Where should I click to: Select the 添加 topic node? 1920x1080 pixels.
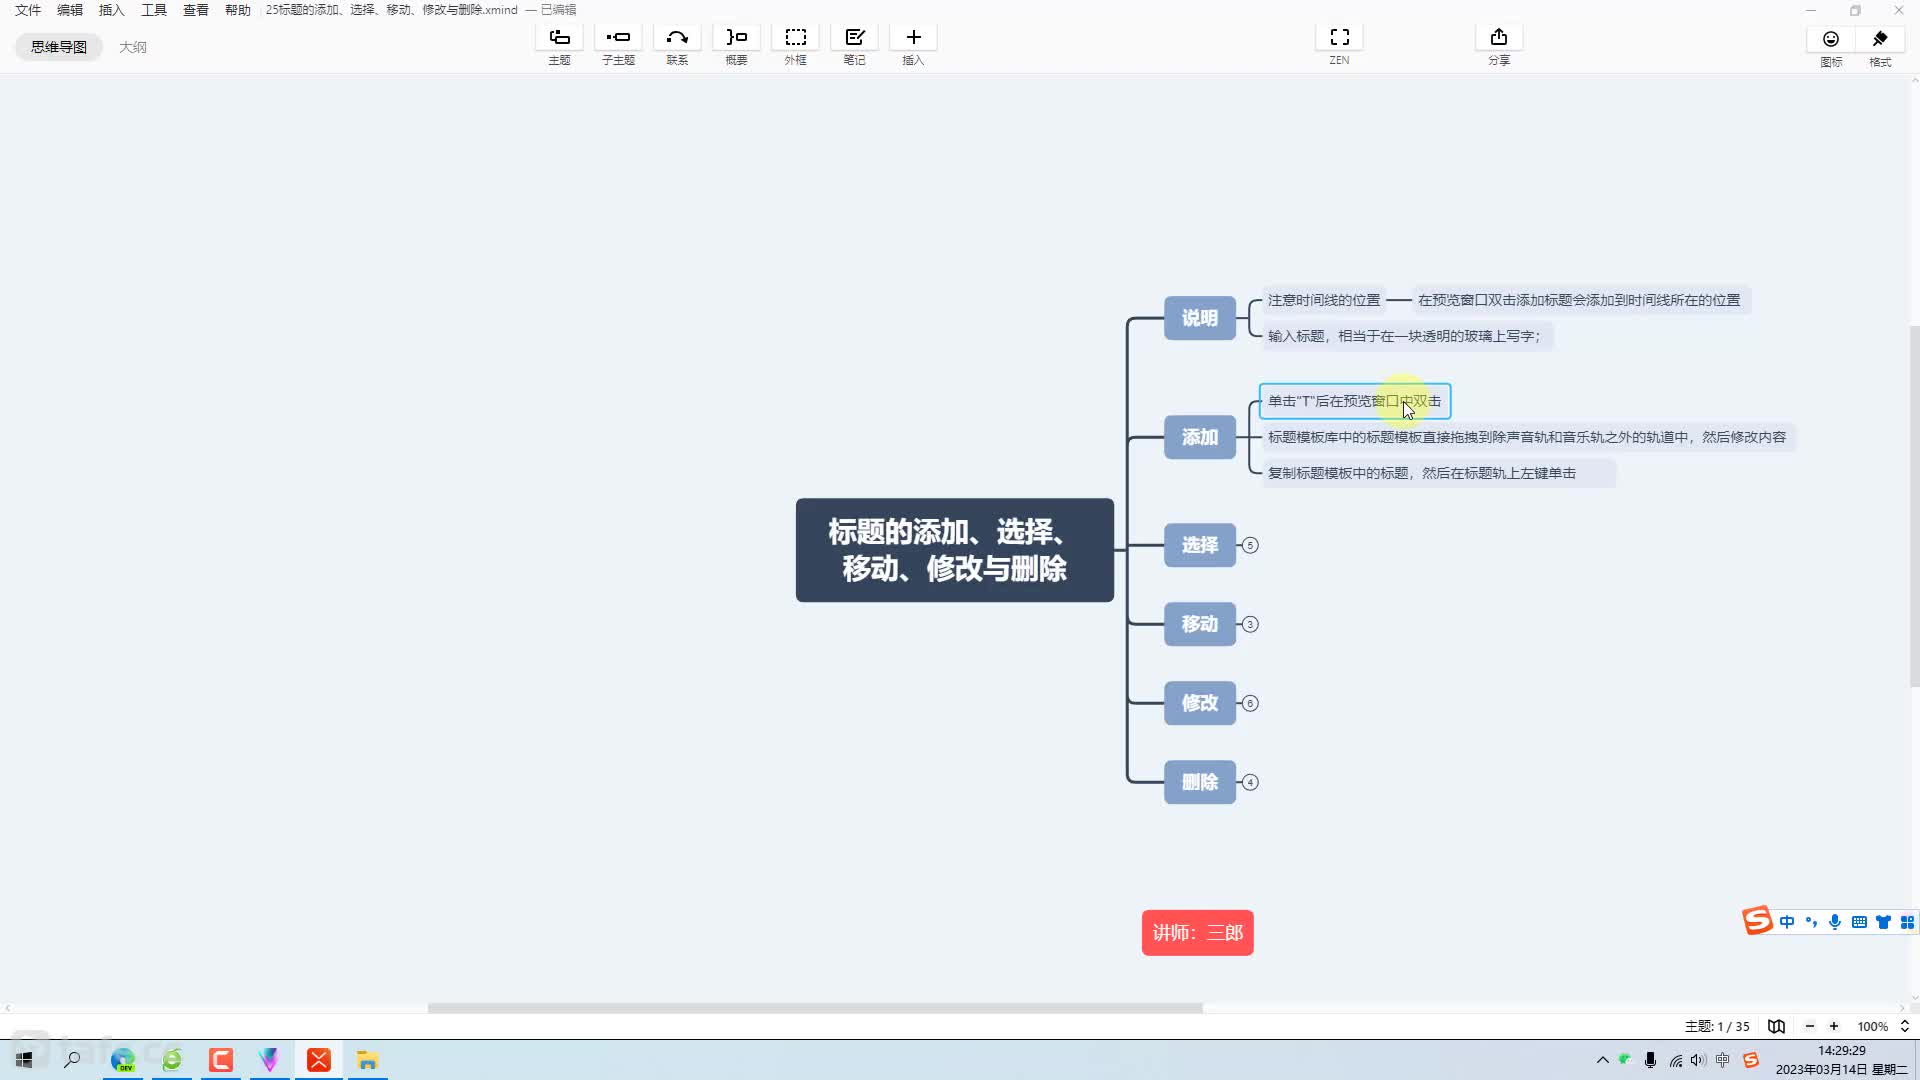1200,437
